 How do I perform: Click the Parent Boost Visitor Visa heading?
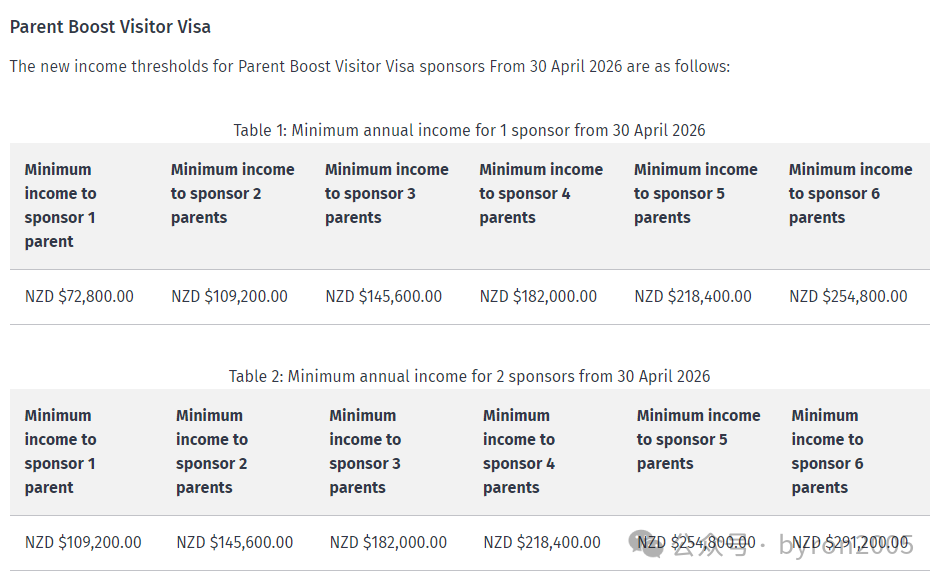tap(110, 27)
